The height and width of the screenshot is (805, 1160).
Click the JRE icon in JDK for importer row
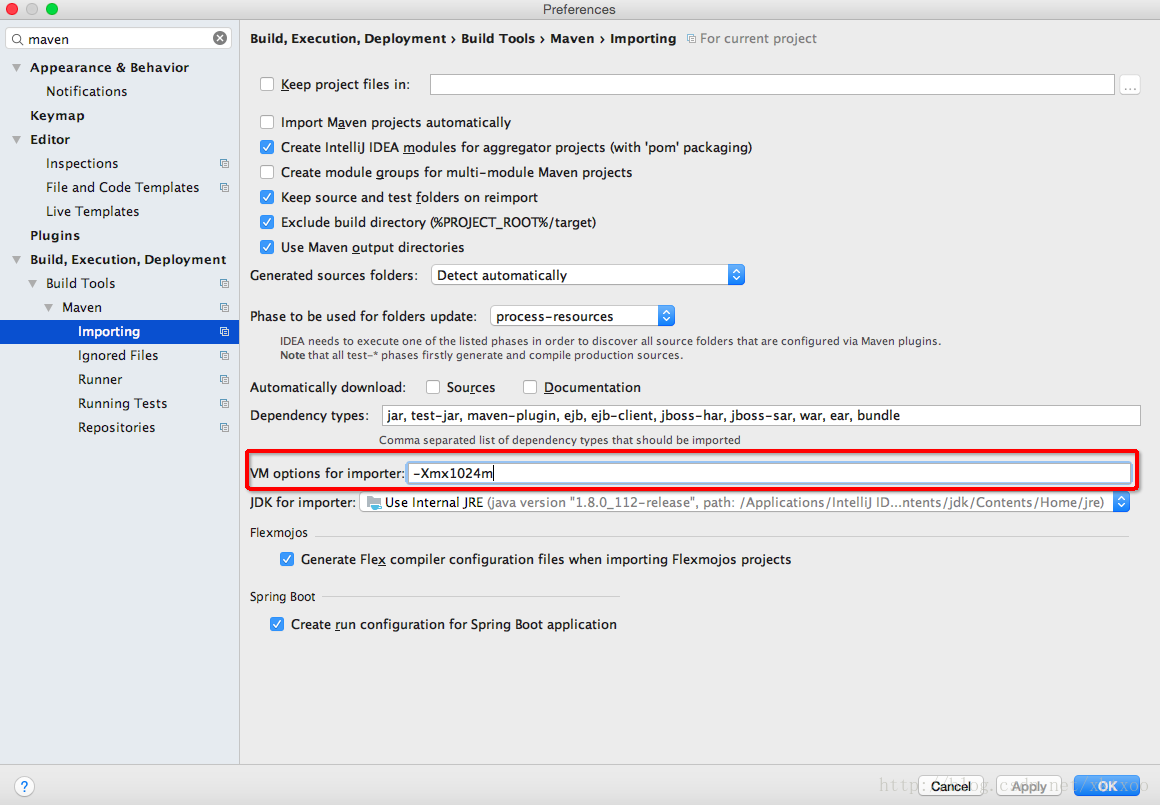click(372, 502)
